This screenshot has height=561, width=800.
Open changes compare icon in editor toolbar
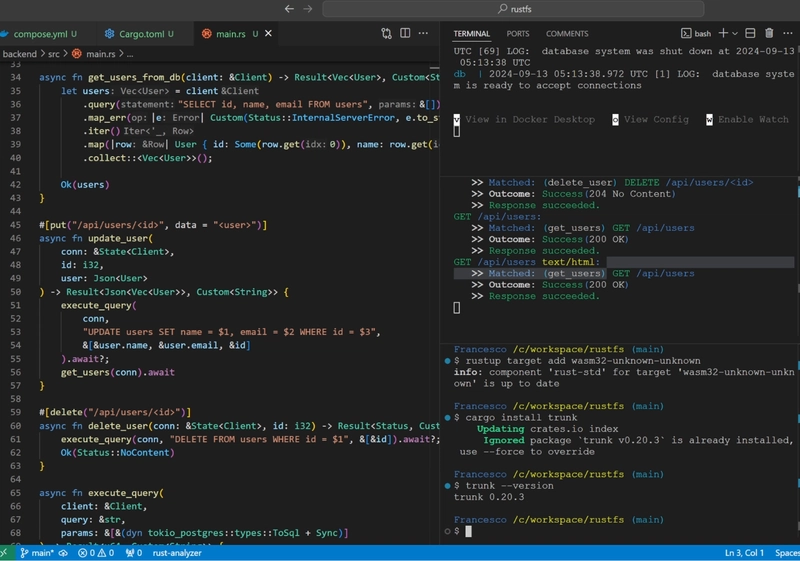pyautogui.click(x=386, y=33)
